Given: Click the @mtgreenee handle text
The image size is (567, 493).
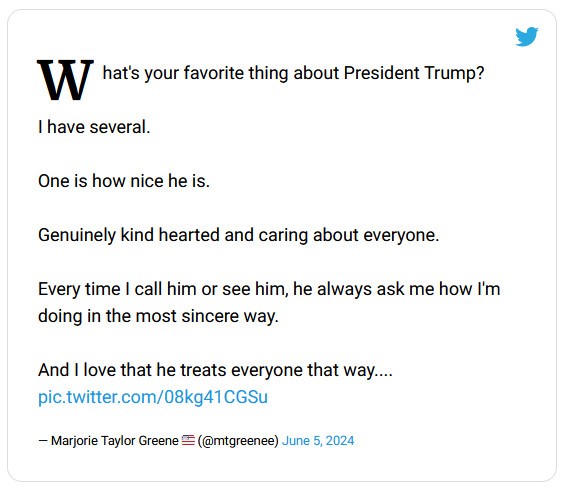Looking at the screenshot, I should click(x=238, y=441).
